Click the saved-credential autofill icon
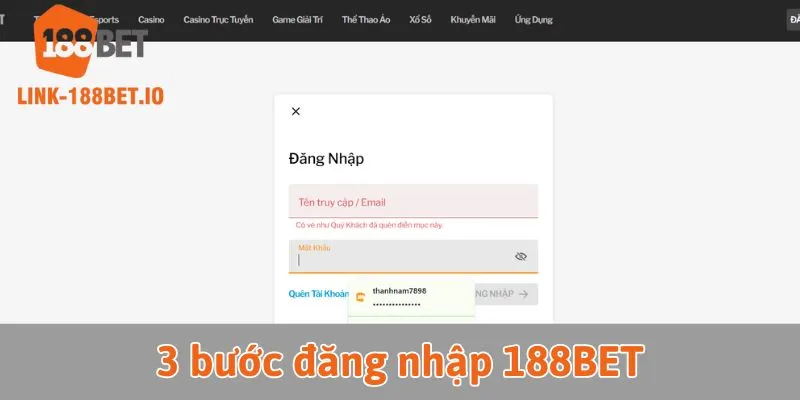This screenshot has height=400, width=800. tap(361, 297)
